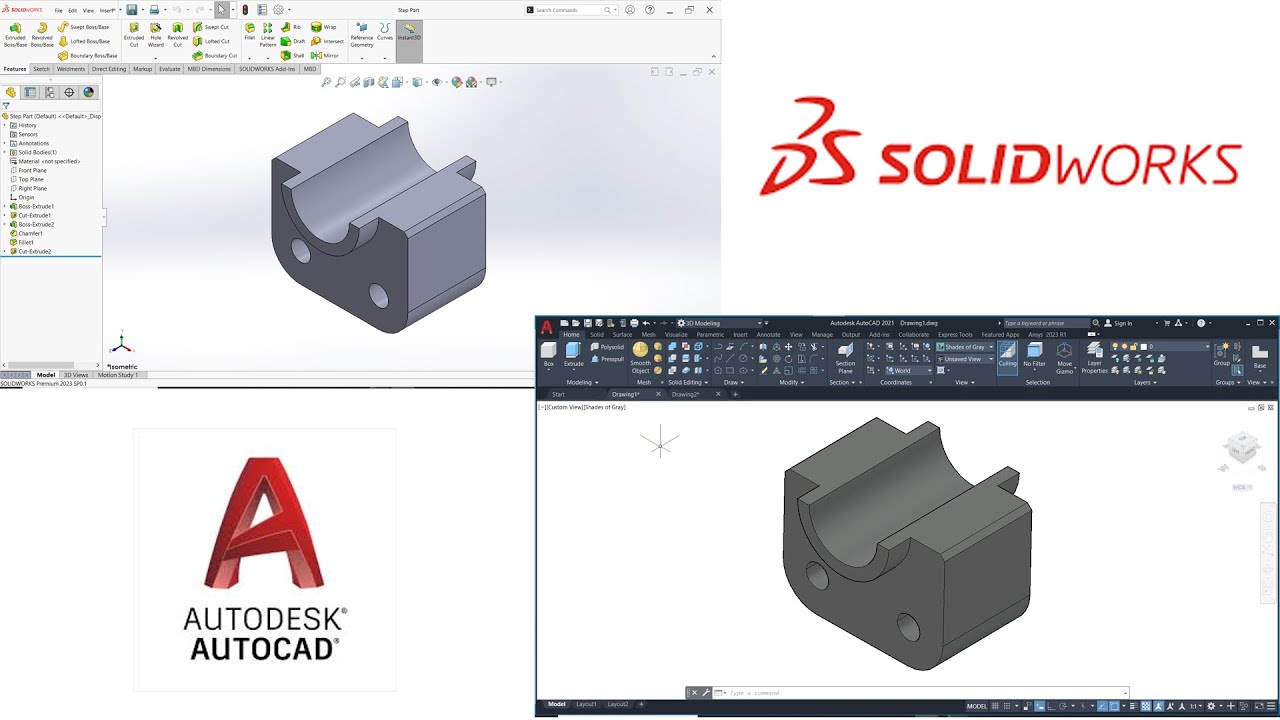
Task: Open AutoCAD Layer Properties
Action: (1095, 358)
